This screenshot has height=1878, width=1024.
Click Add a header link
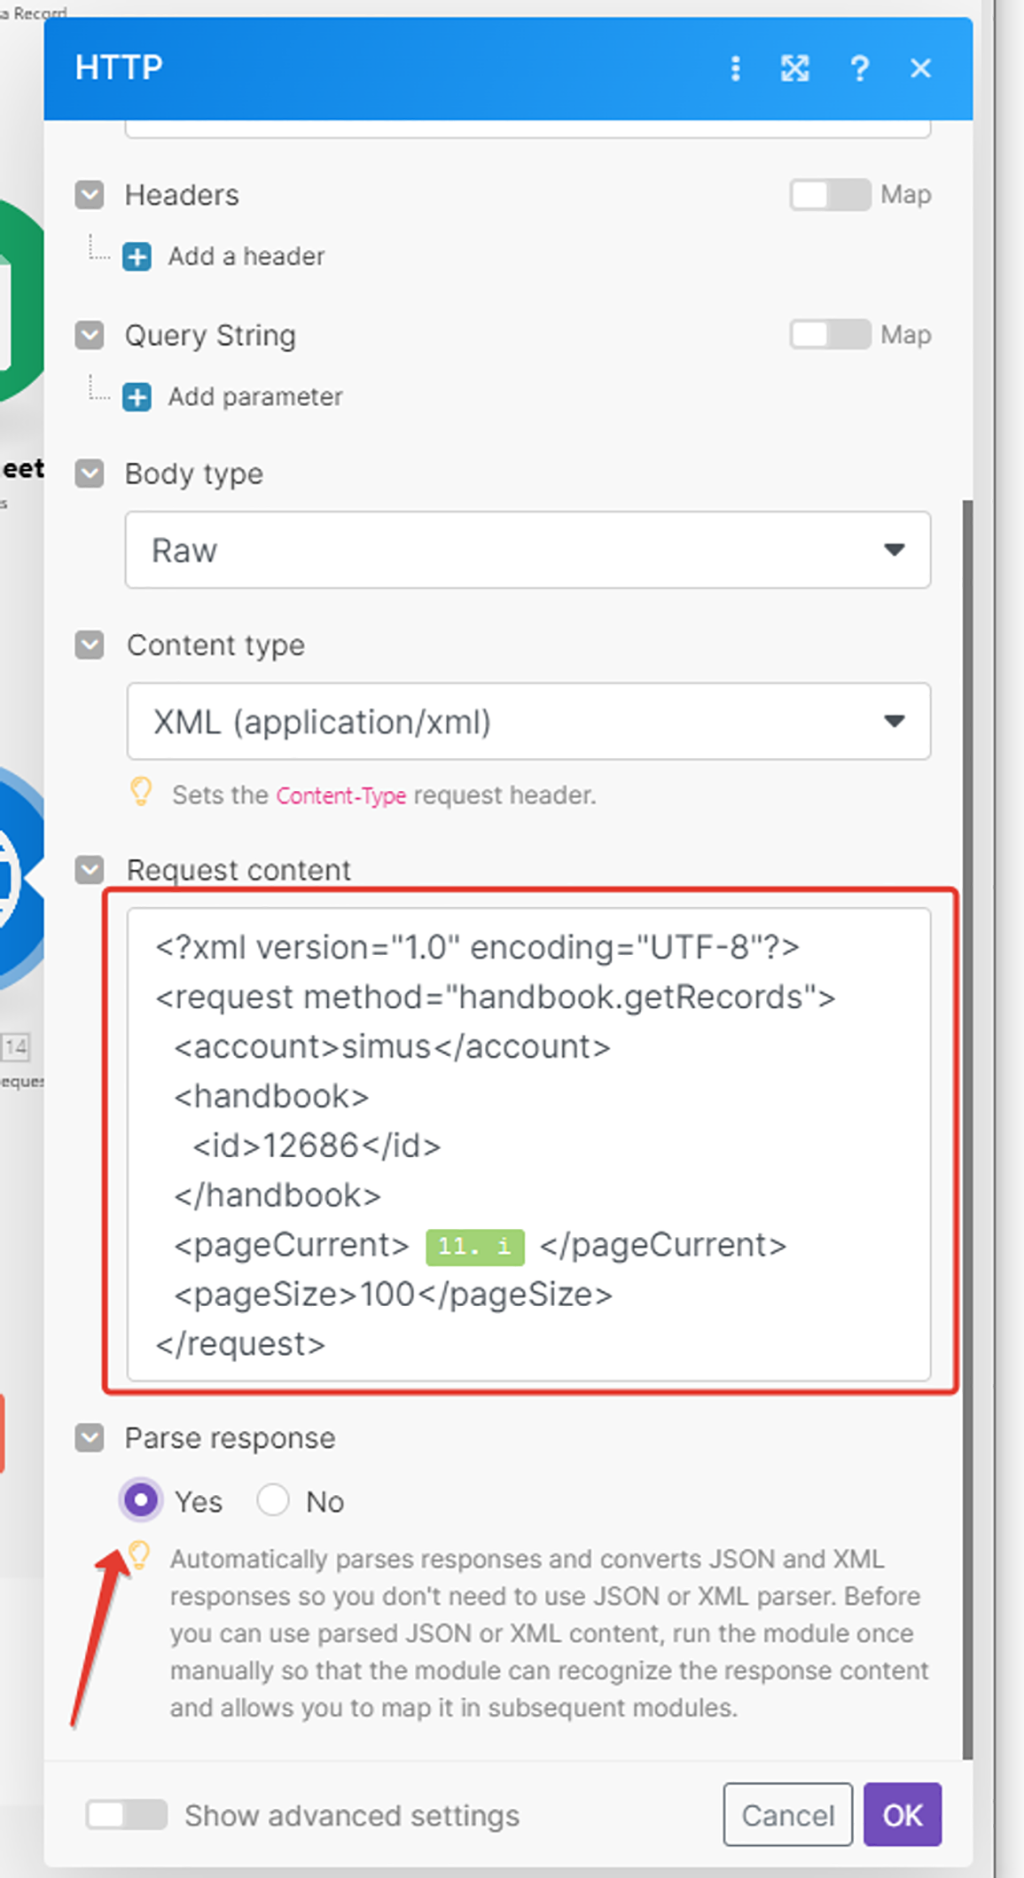[246, 257]
